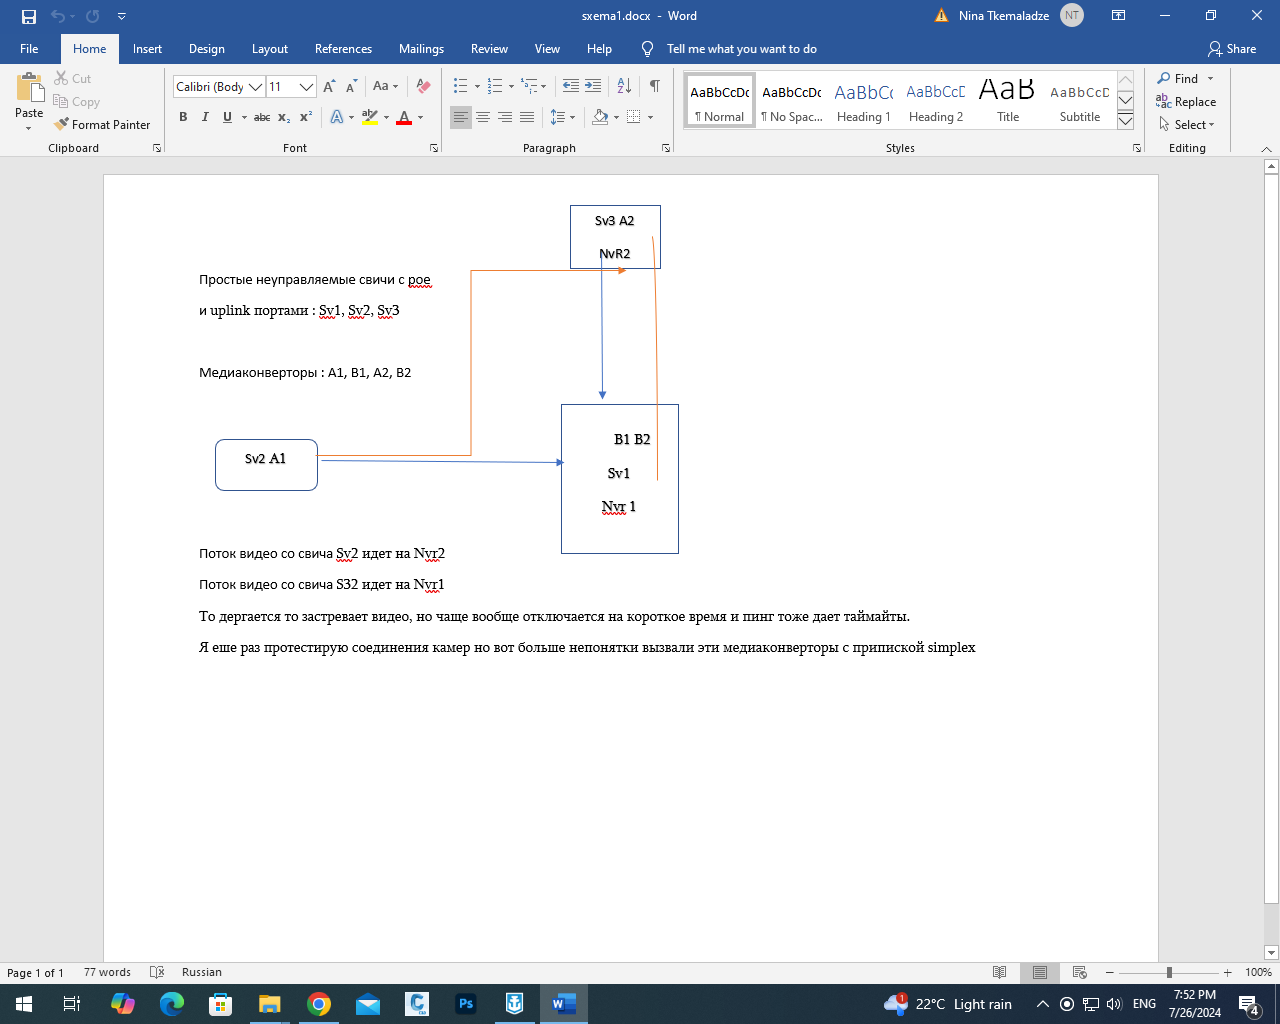Click the Increase Indent icon
Screen dimensions: 1280x1024
click(x=593, y=86)
